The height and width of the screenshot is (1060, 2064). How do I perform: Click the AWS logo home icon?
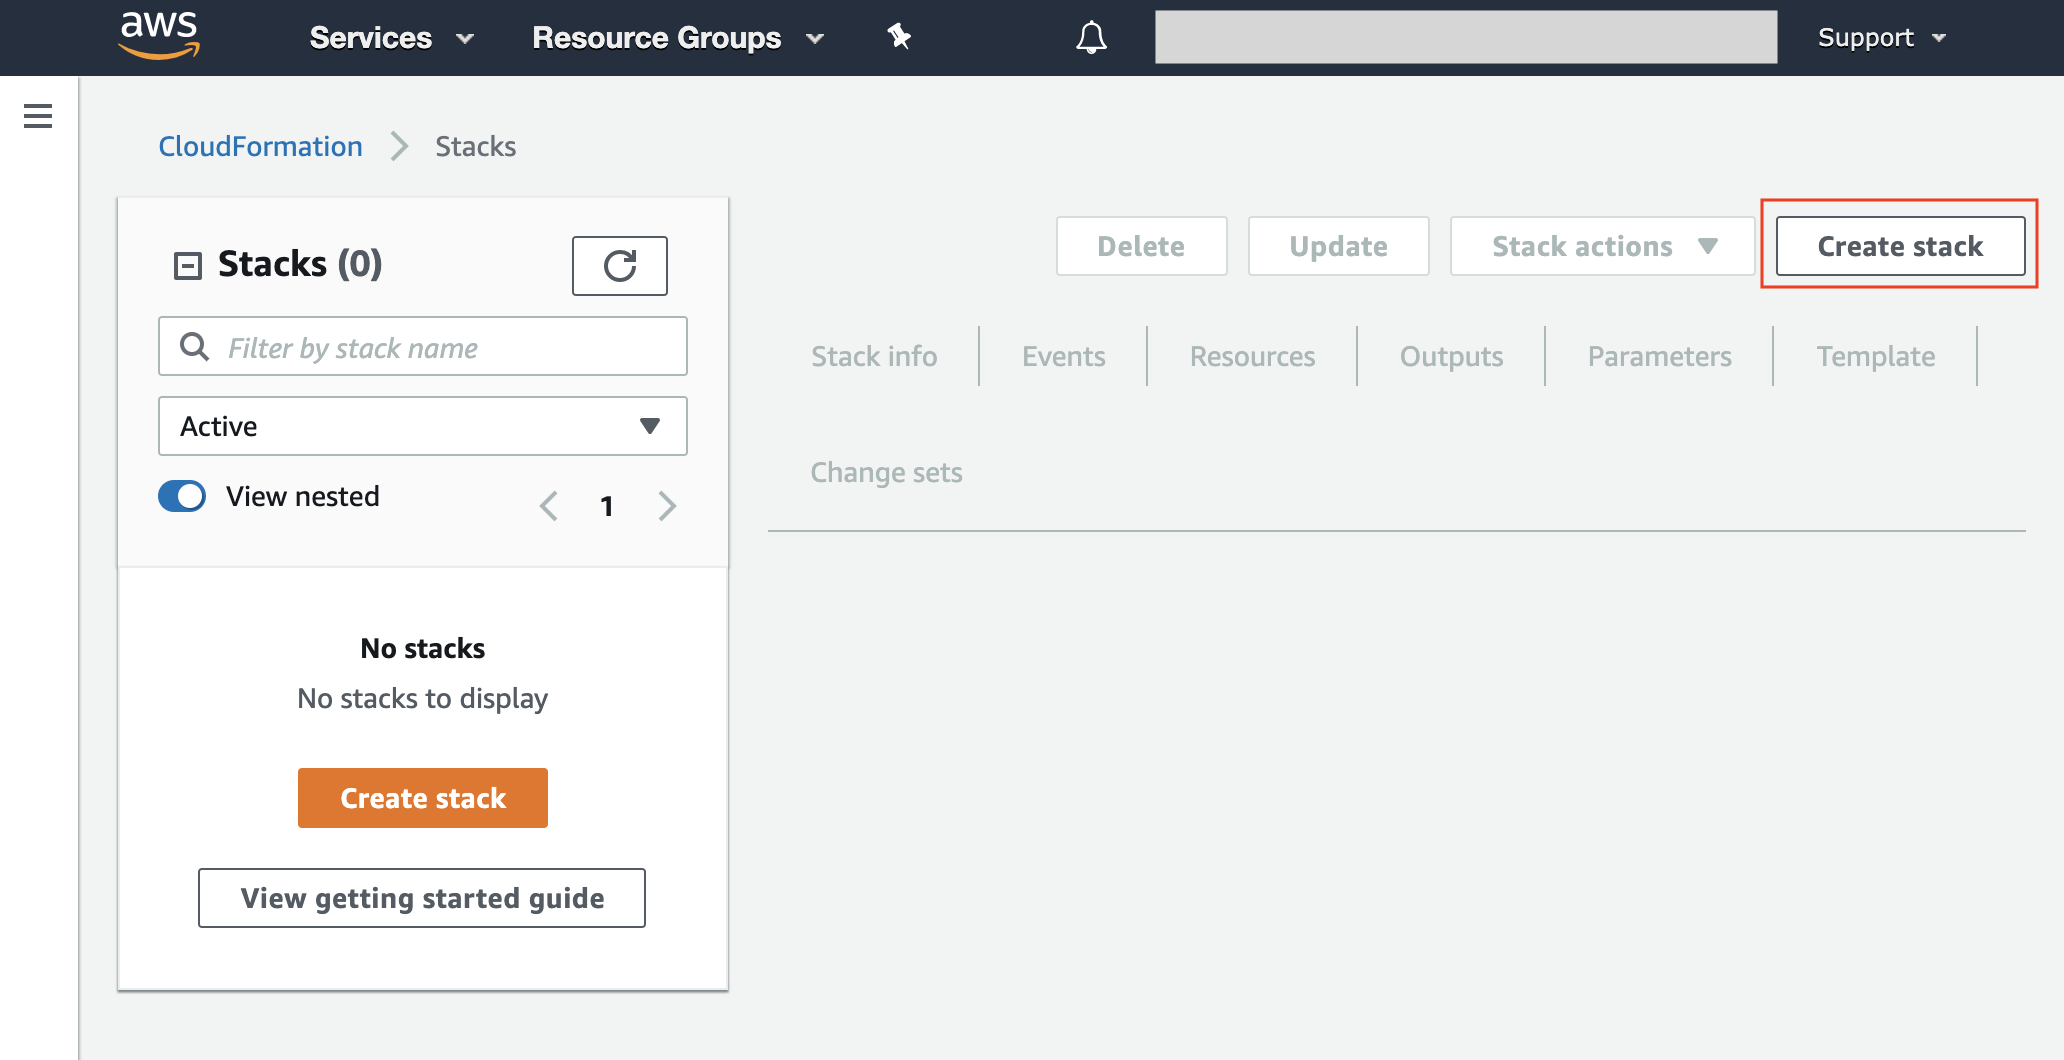(159, 37)
